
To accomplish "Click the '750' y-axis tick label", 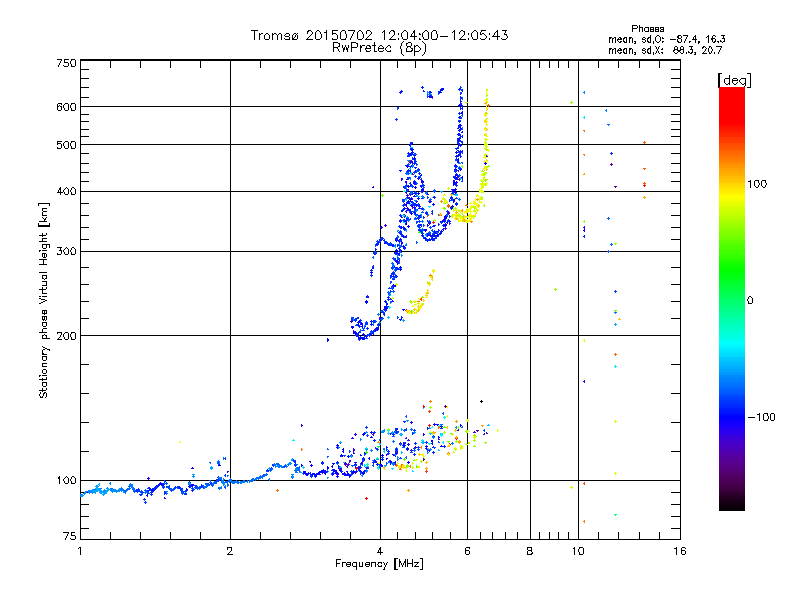I will coord(66,63).
